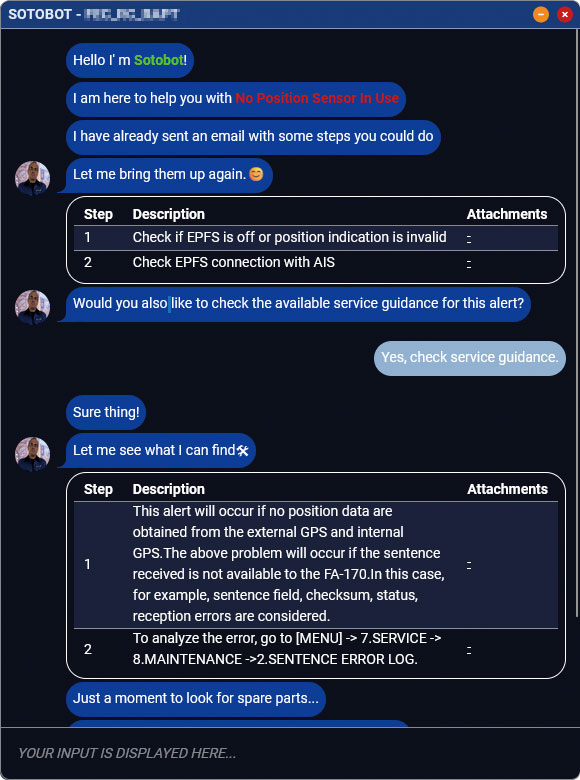This screenshot has width=580, height=780.
Task: Close the Sotobot chat window
Action: click(565, 14)
